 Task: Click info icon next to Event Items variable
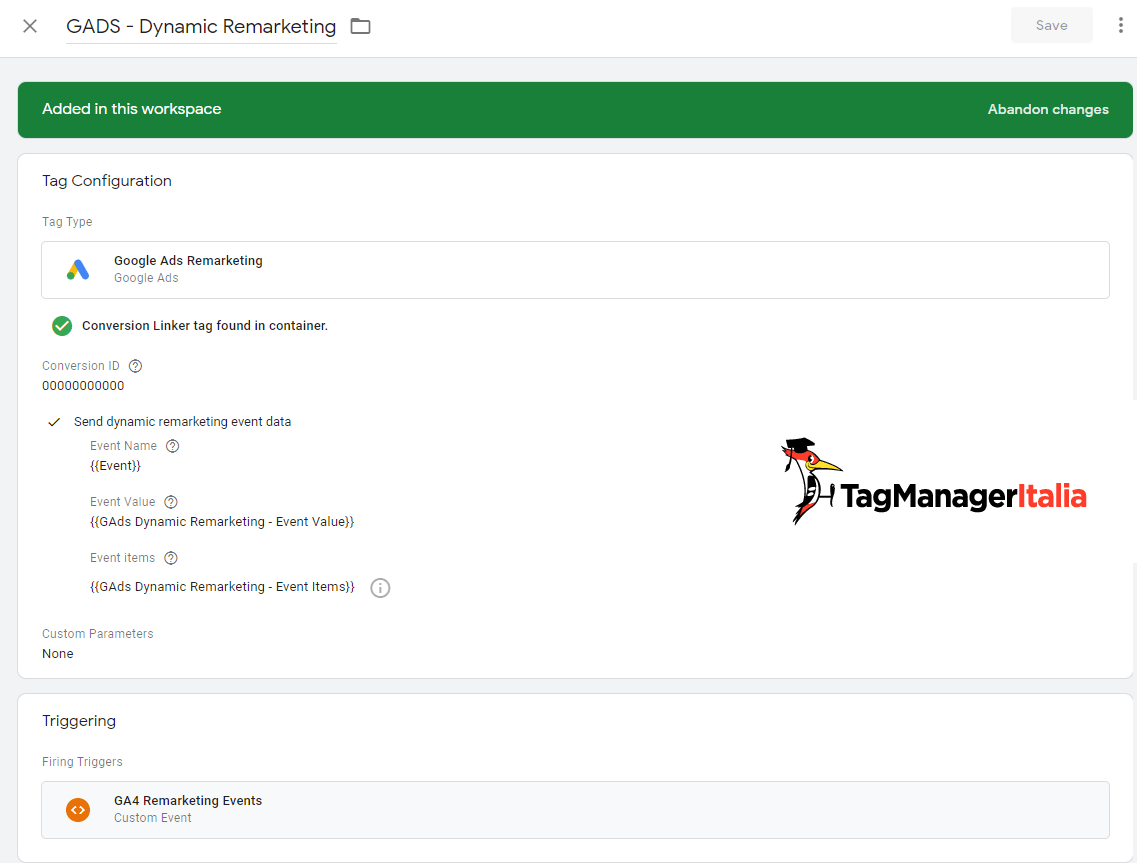[x=380, y=588]
